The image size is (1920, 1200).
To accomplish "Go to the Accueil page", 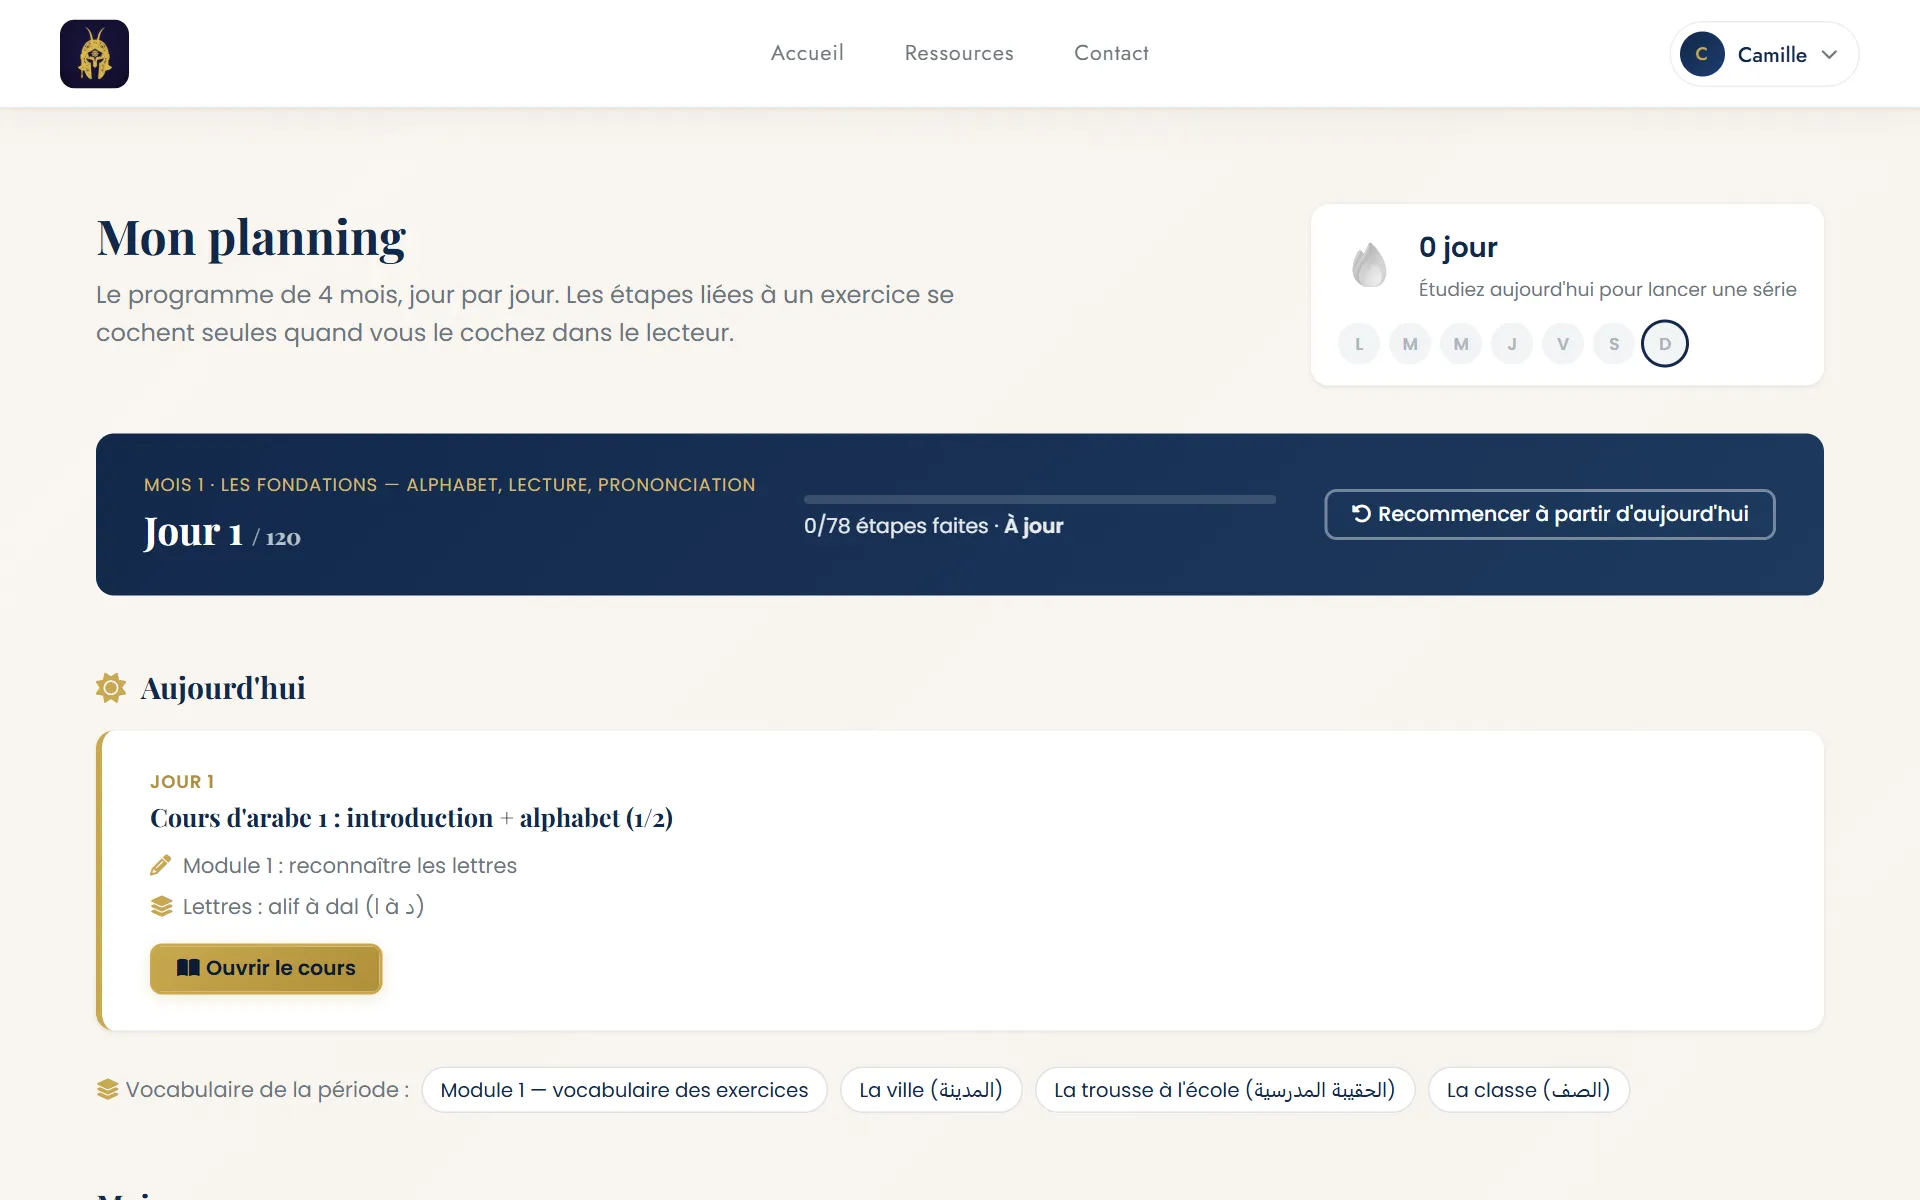I will [x=807, y=53].
